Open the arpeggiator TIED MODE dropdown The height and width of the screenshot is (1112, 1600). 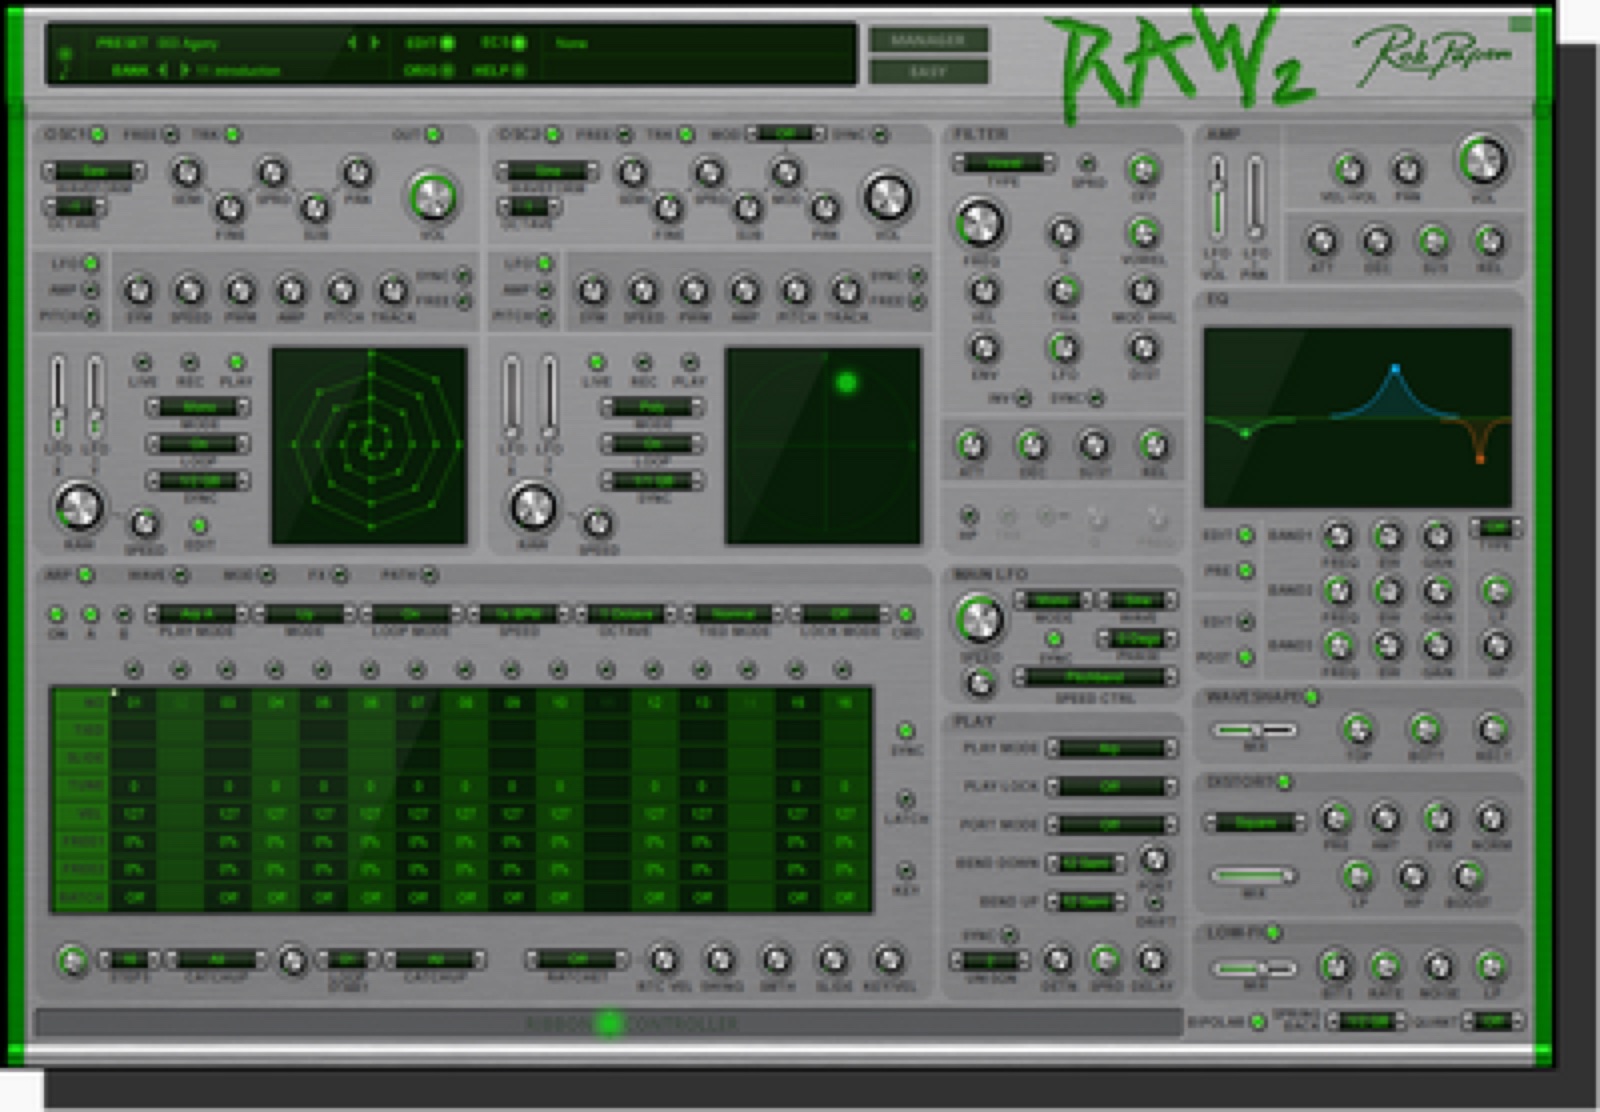click(x=734, y=613)
